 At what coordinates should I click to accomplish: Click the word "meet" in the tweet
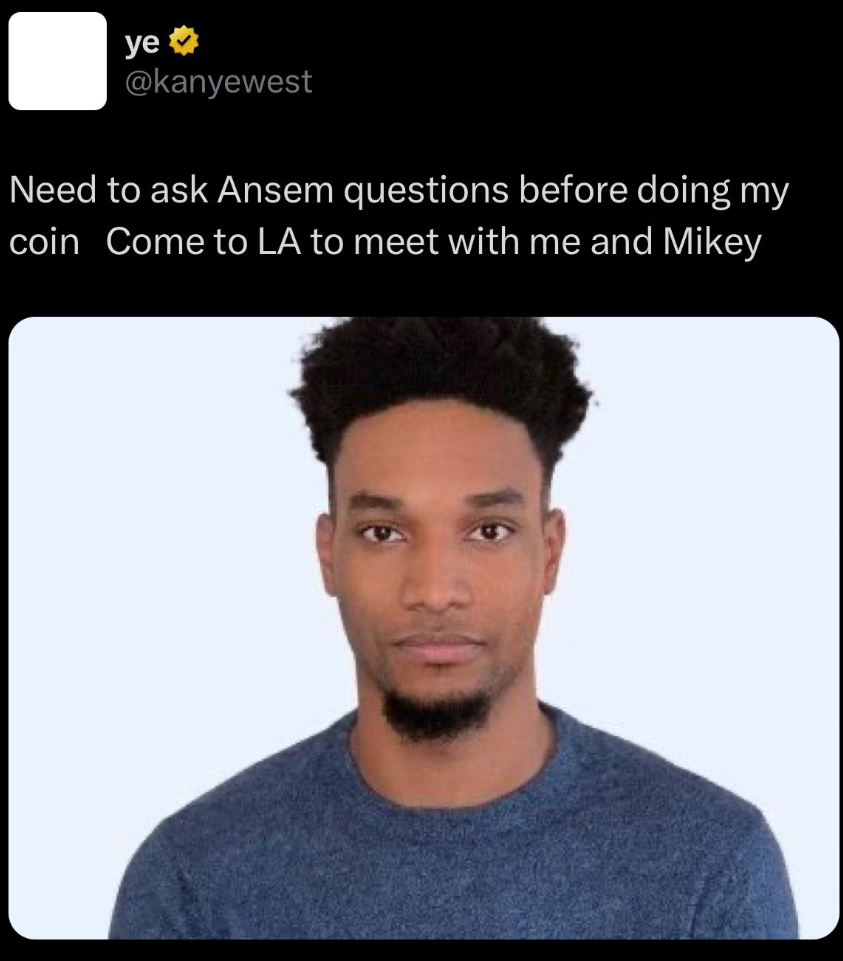(396, 241)
